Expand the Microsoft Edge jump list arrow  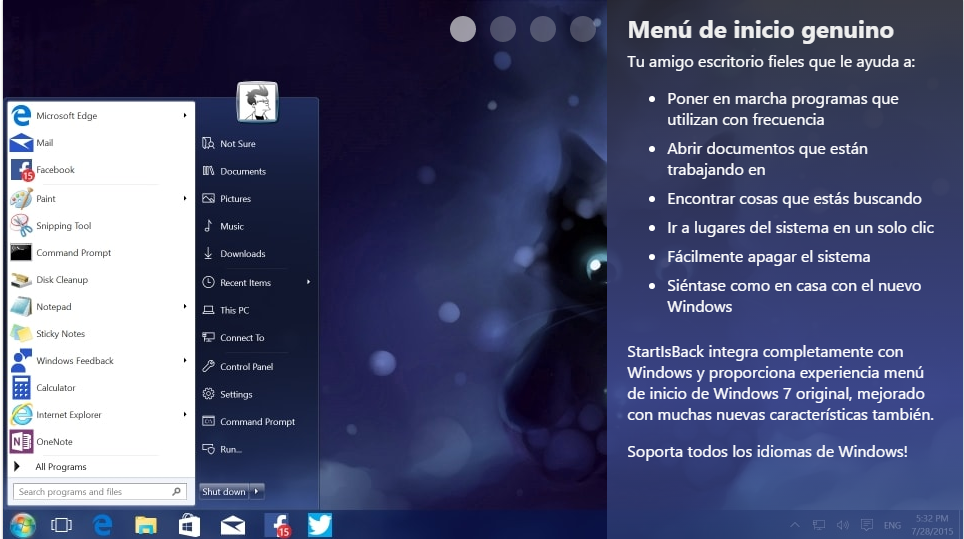click(x=184, y=115)
